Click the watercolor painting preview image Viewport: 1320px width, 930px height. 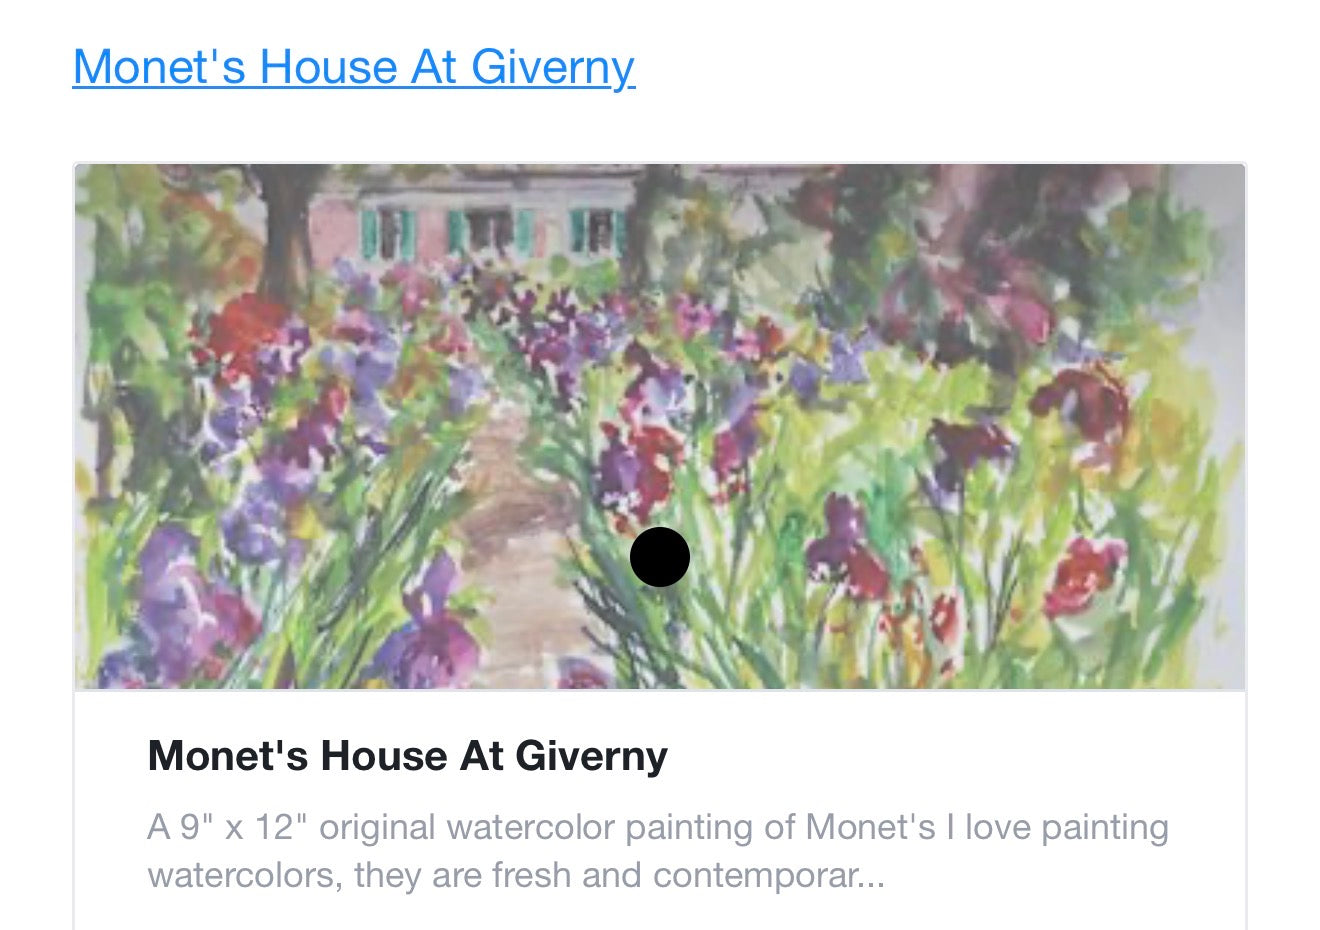(x=660, y=427)
